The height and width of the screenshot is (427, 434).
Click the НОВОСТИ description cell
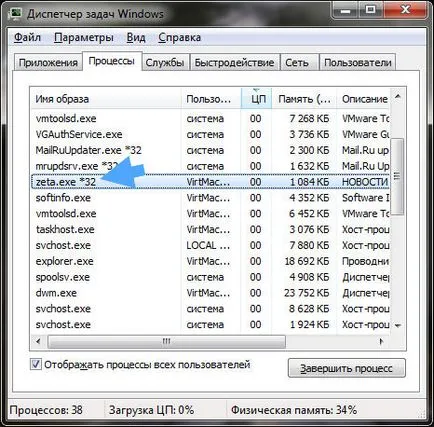click(365, 182)
